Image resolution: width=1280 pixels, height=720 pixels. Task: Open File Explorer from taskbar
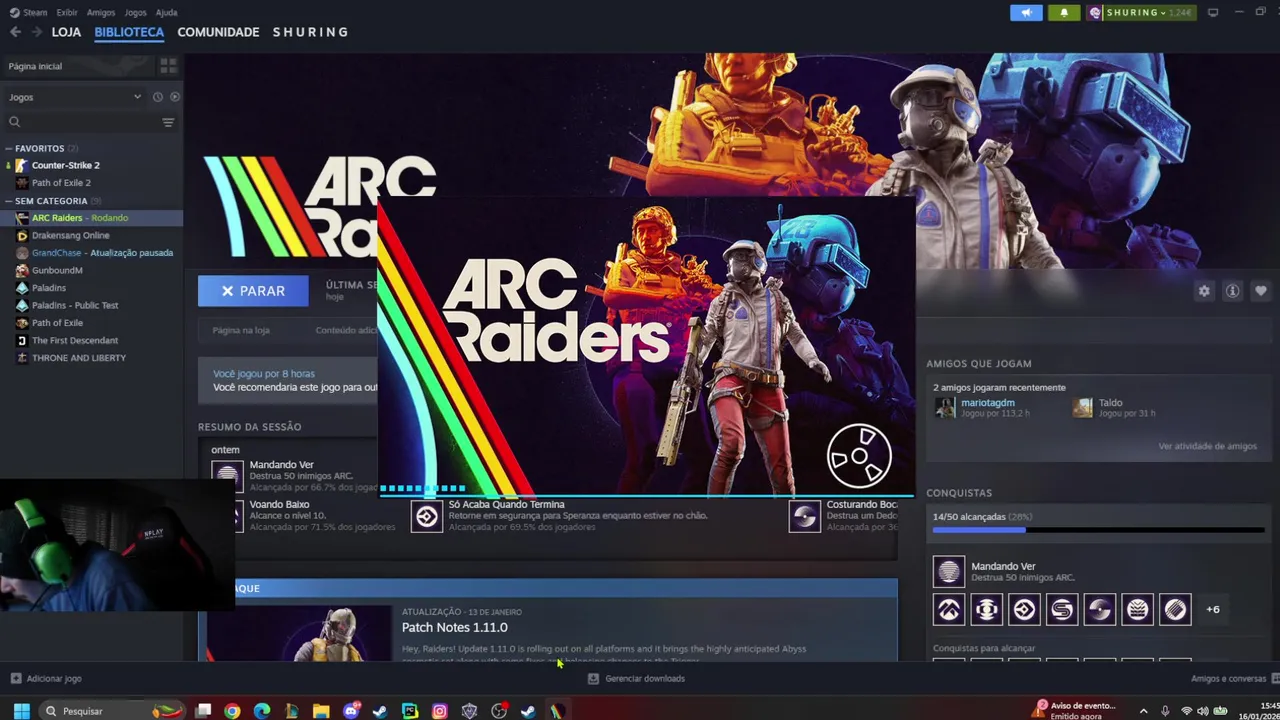(x=321, y=711)
